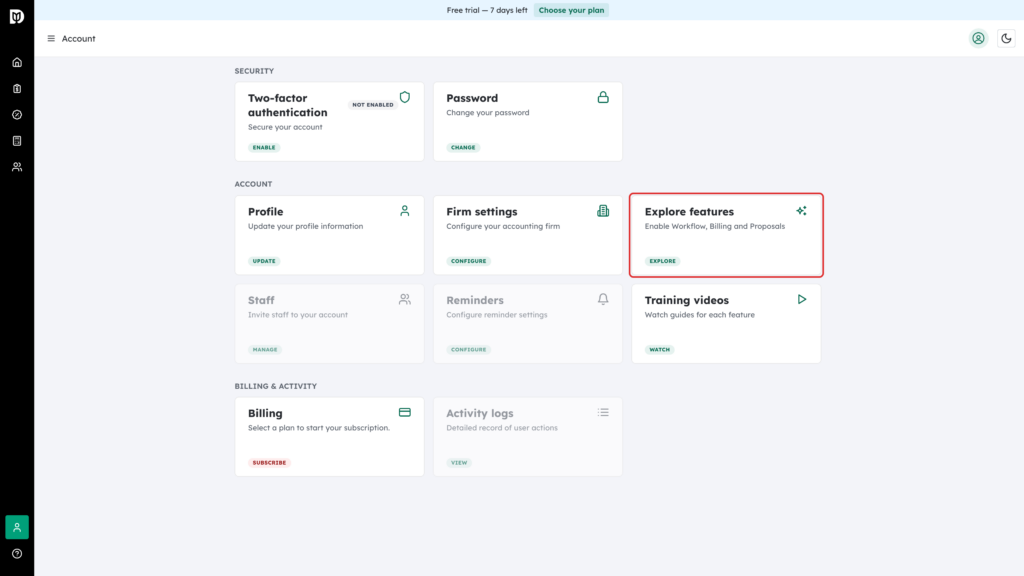
Task: Click the bell icon on the Reminders card
Action: click(x=603, y=299)
